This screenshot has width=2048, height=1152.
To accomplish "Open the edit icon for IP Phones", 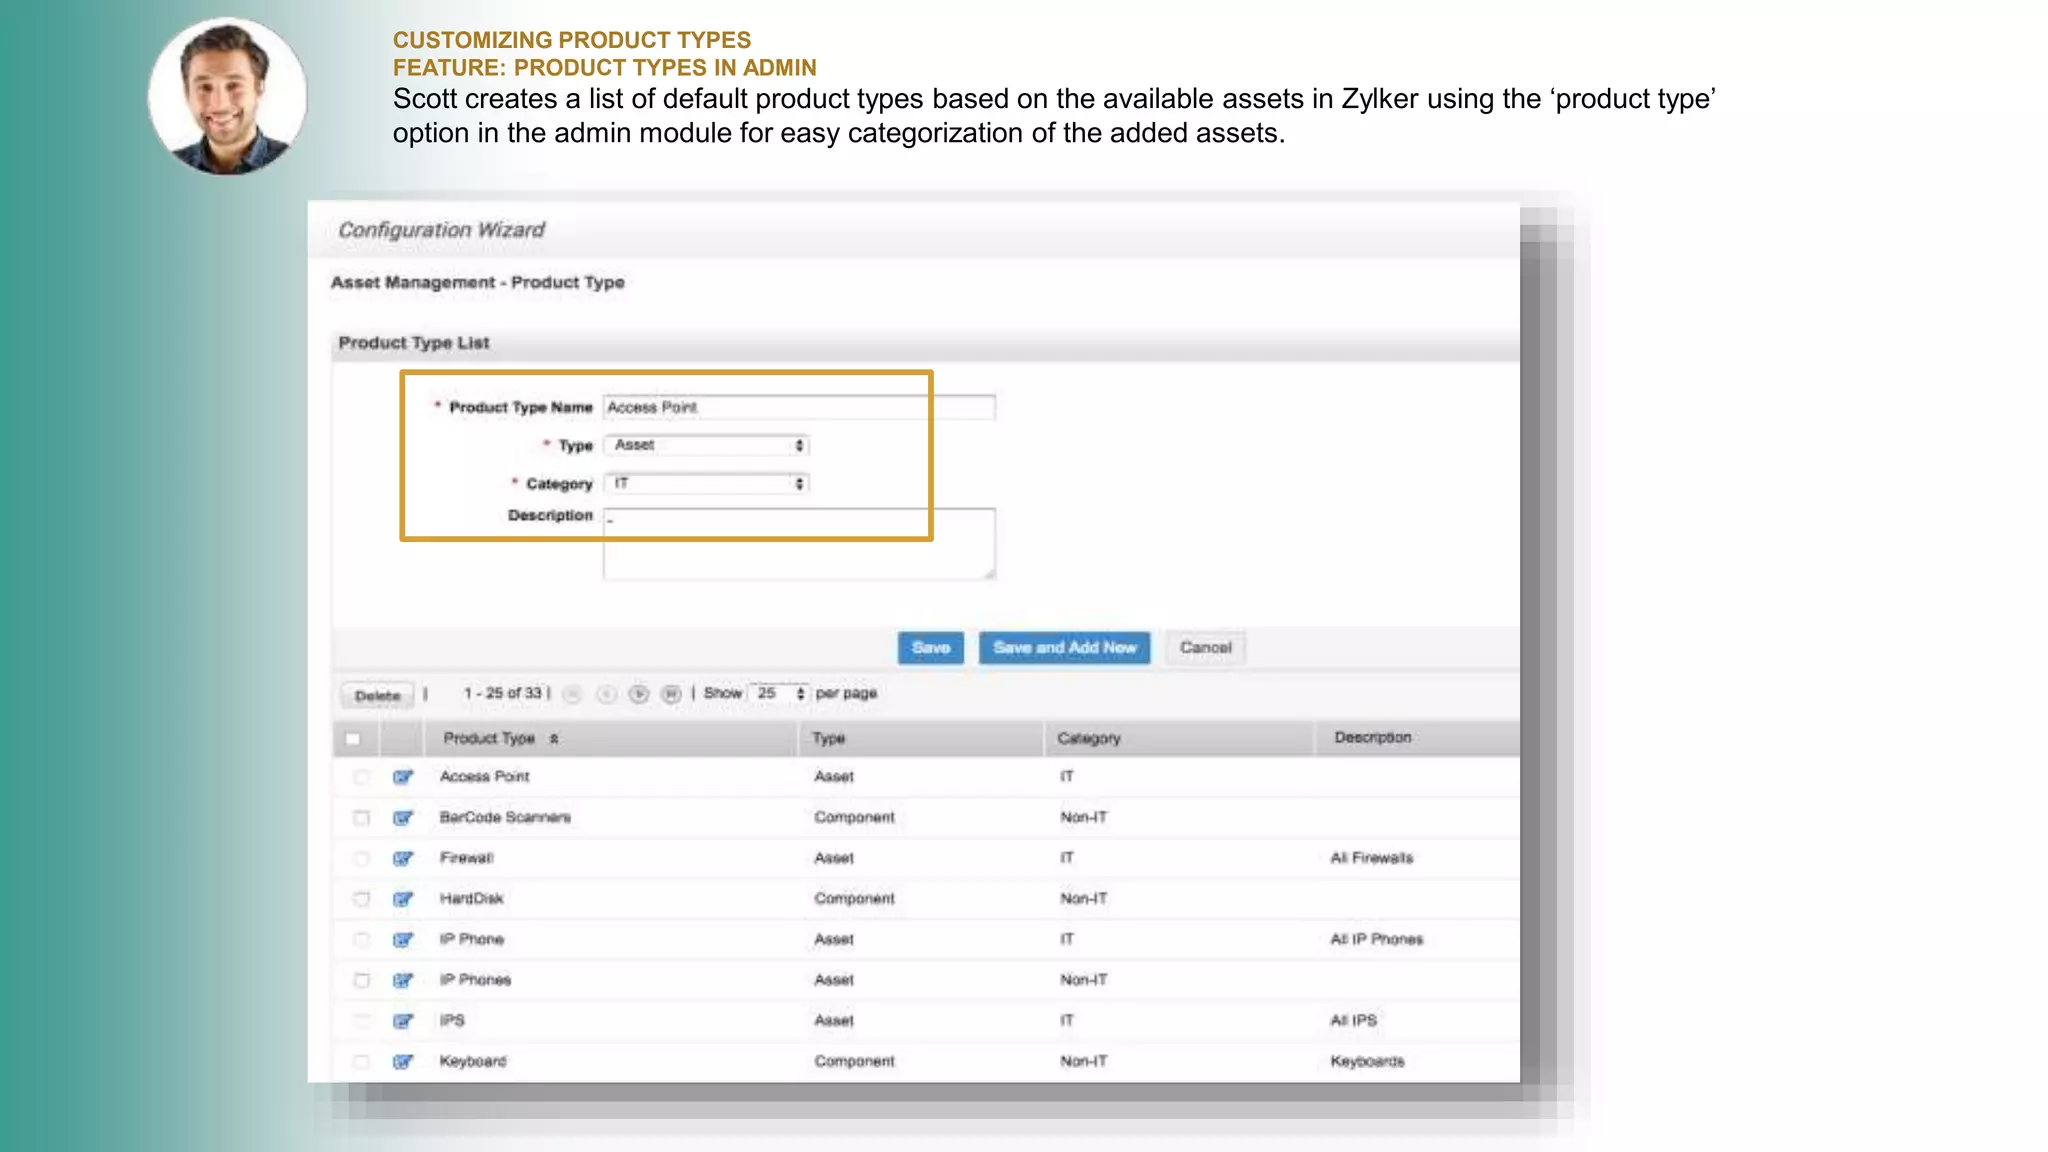I will (x=403, y=980).
